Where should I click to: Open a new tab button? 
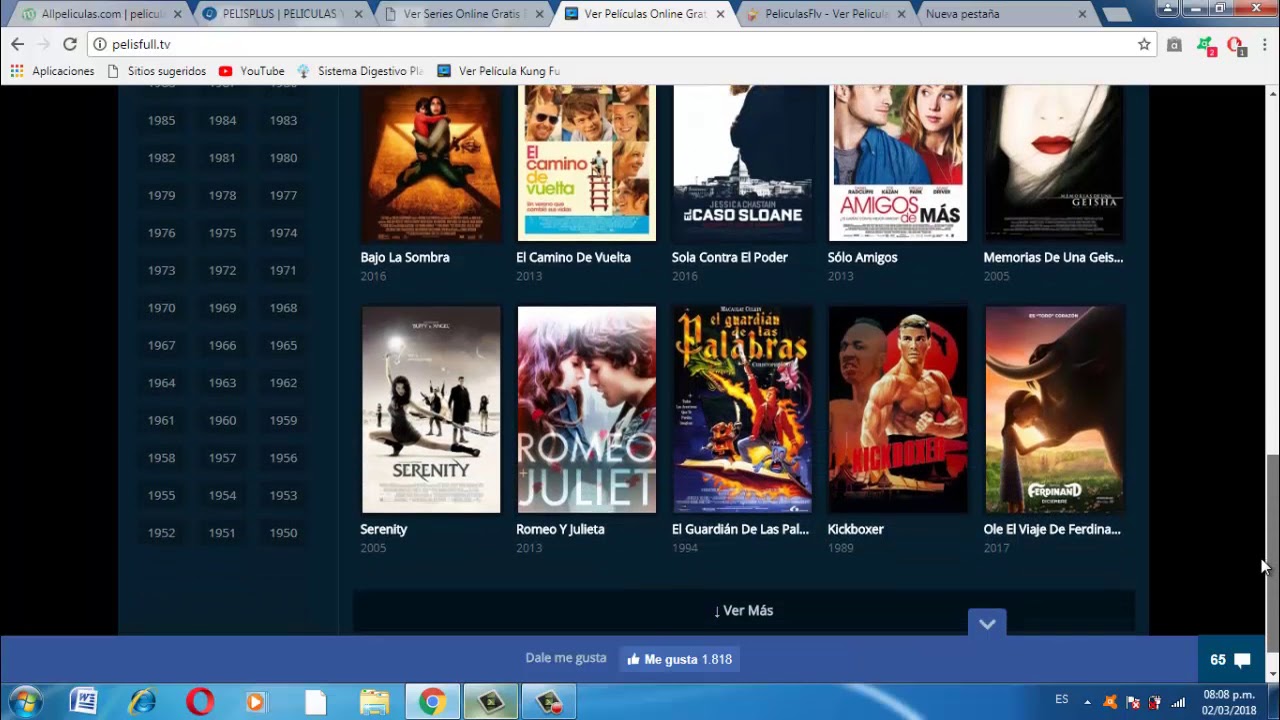tap(1116, 14)
